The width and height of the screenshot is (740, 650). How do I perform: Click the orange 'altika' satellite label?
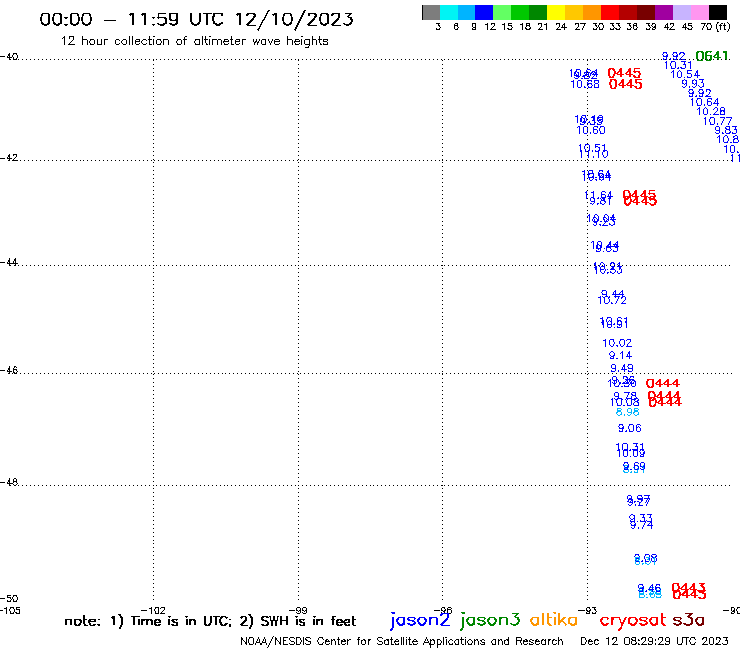click(x=553, y=620)
